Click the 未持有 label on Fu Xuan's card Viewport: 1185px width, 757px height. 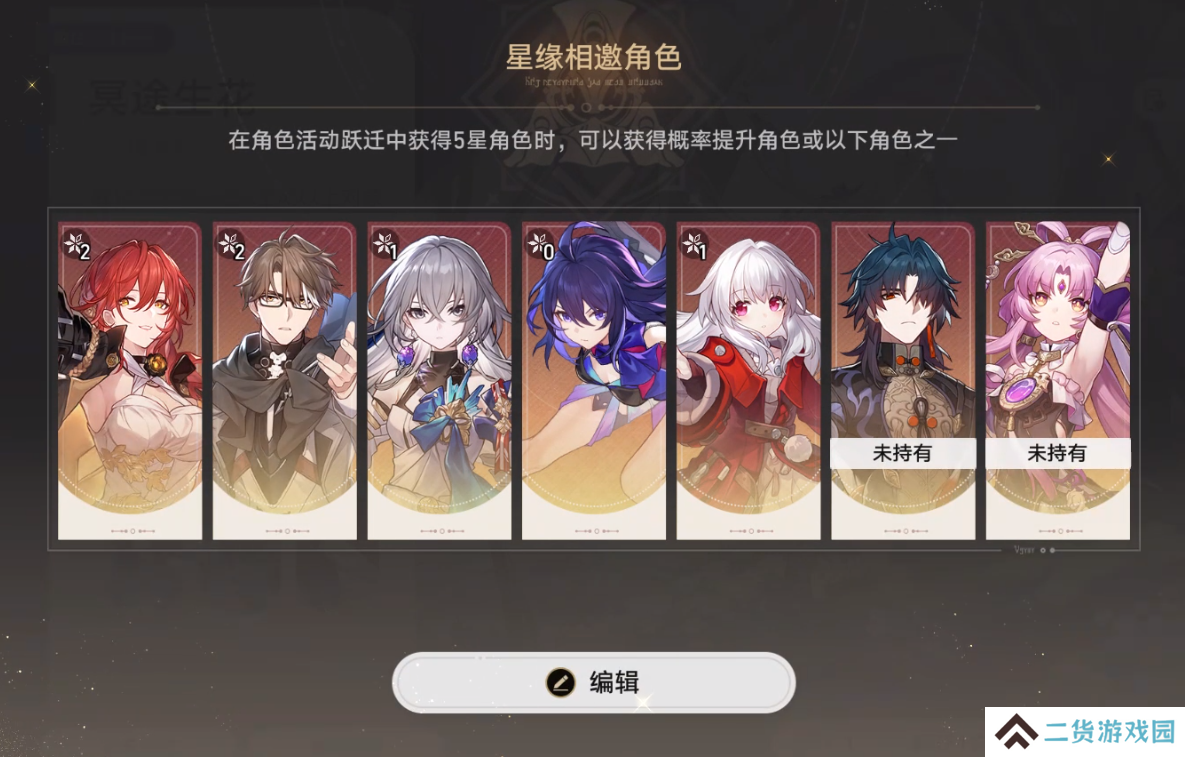(x=1058, y=453)
